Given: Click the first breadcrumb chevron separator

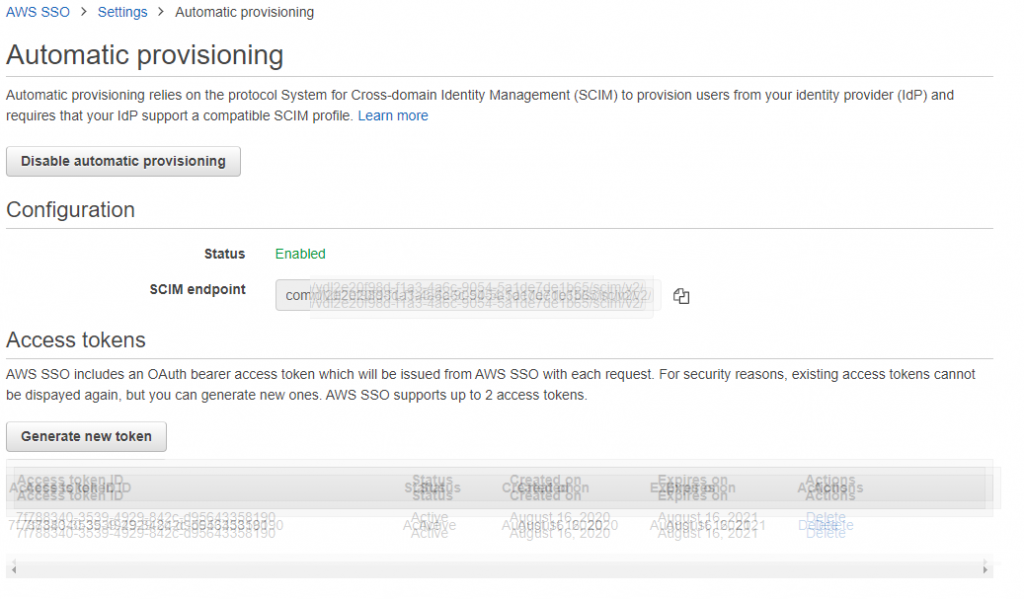Looking at the screenshot, I should point(84,12).
